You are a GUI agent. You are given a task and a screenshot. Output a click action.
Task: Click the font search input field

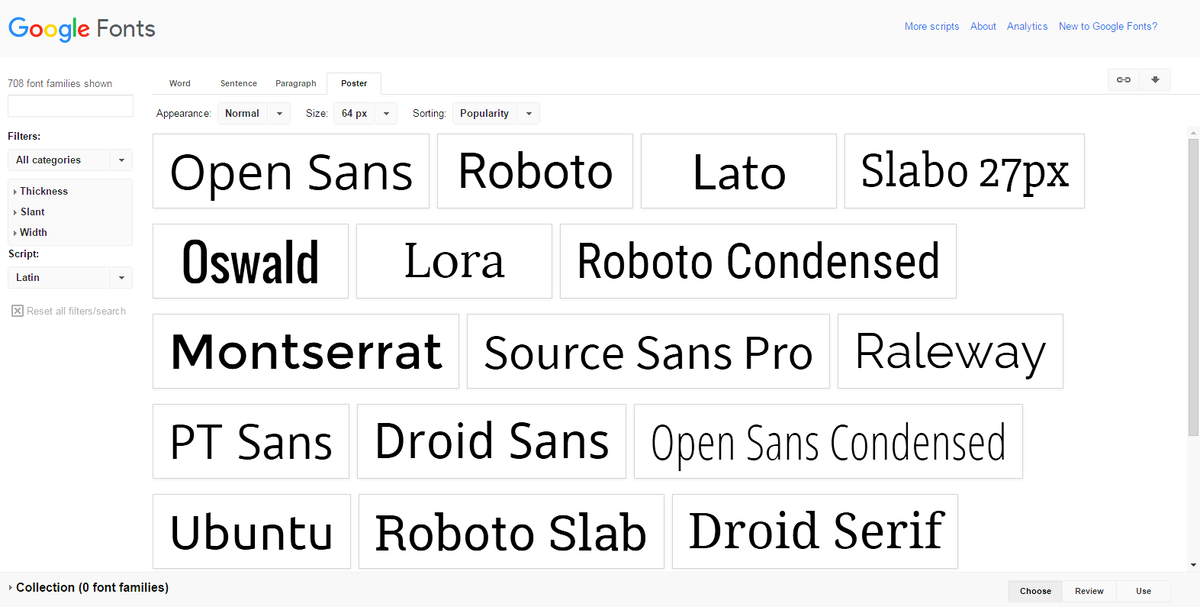click(70, 106)
